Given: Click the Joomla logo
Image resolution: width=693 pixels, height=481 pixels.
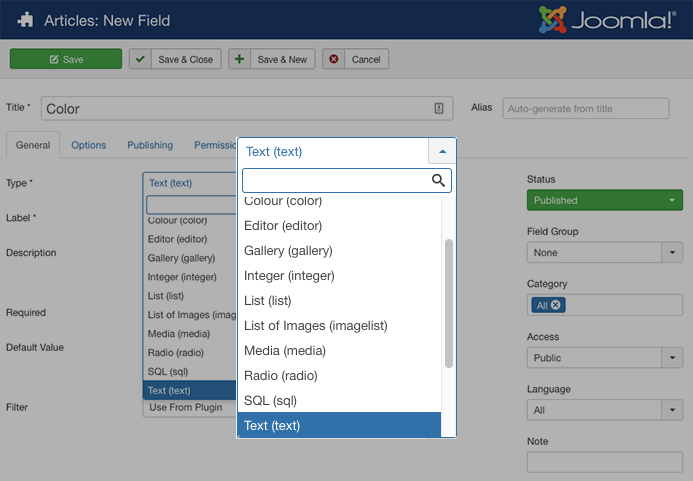Looking at the screenshot, I should coord(608,20).
